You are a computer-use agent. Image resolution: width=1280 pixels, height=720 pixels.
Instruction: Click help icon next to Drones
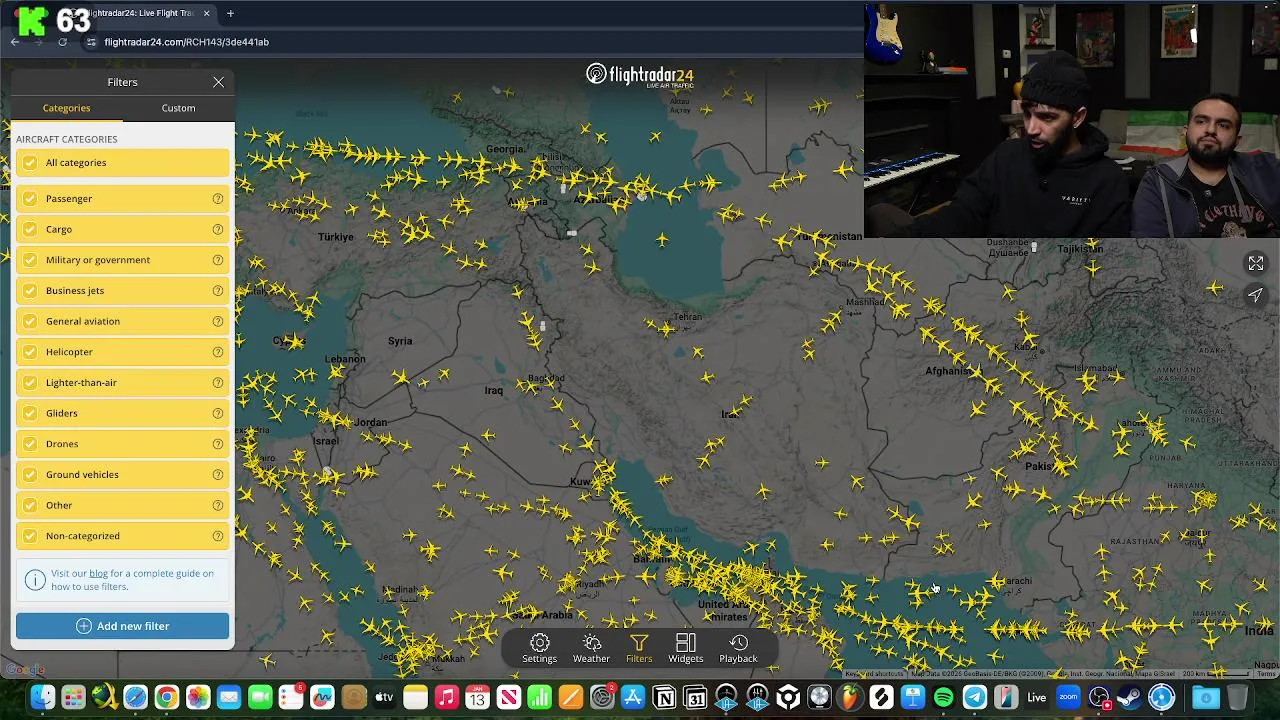pyautogui.click(x=217, y=444)
